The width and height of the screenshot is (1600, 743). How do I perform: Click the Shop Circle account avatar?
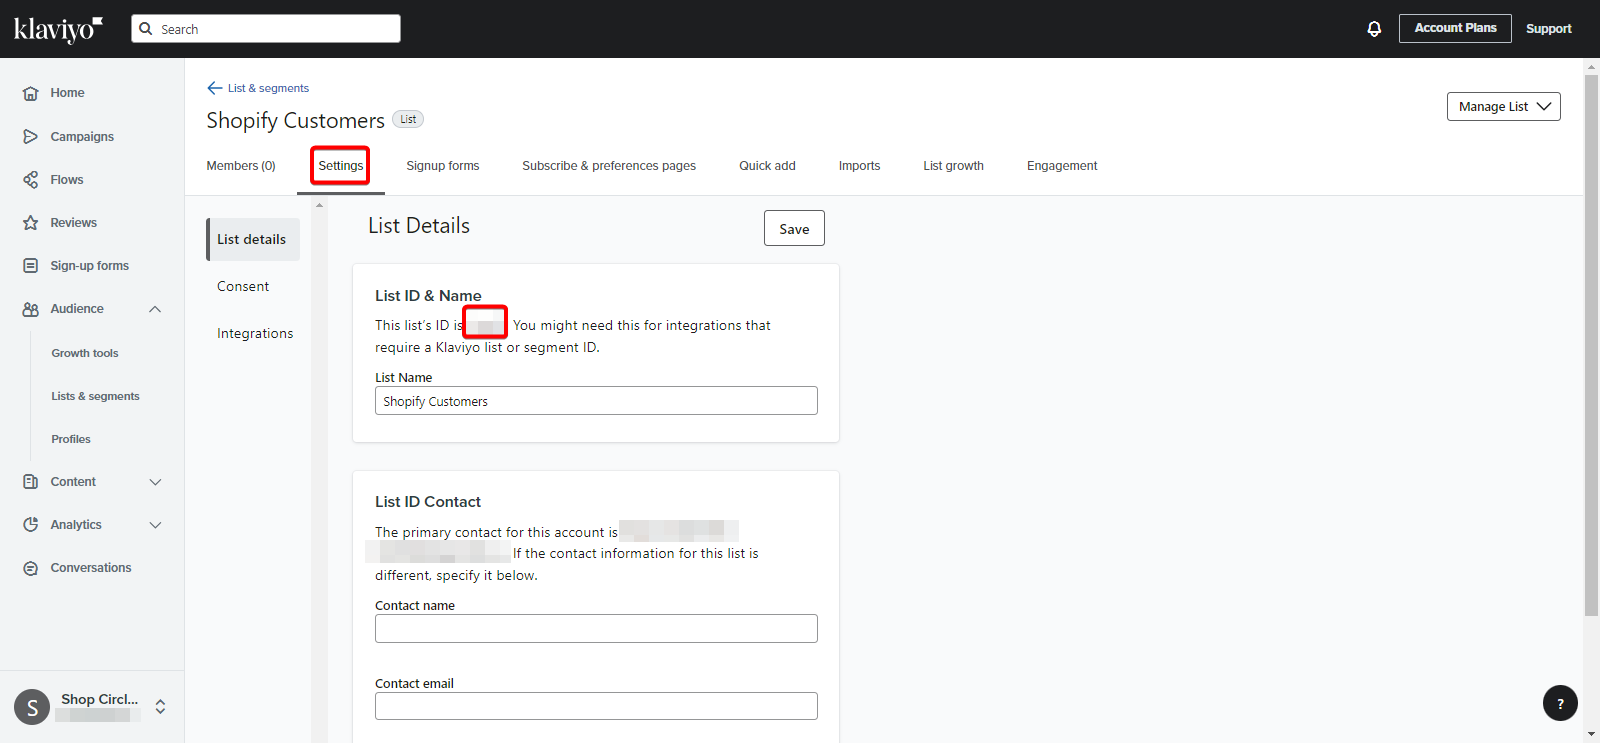pyautogui.click(x=32, y=707)
